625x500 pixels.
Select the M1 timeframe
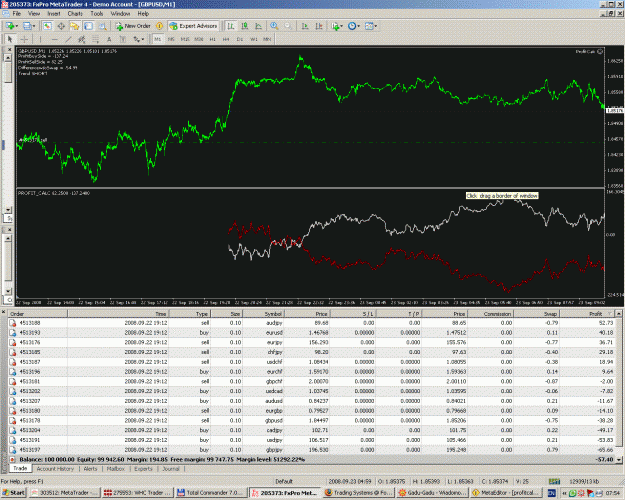[x=157, y=39]
